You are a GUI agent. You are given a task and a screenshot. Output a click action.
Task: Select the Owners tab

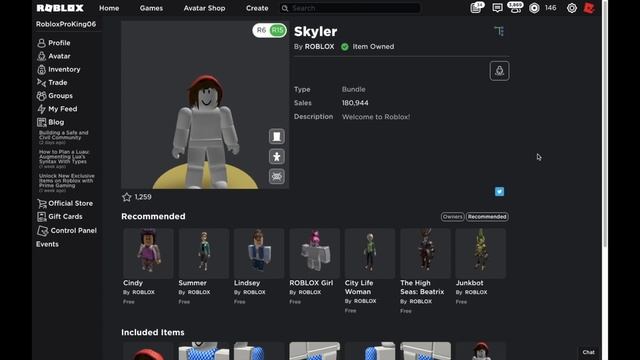pyautogui.click(x=452, y=217)
